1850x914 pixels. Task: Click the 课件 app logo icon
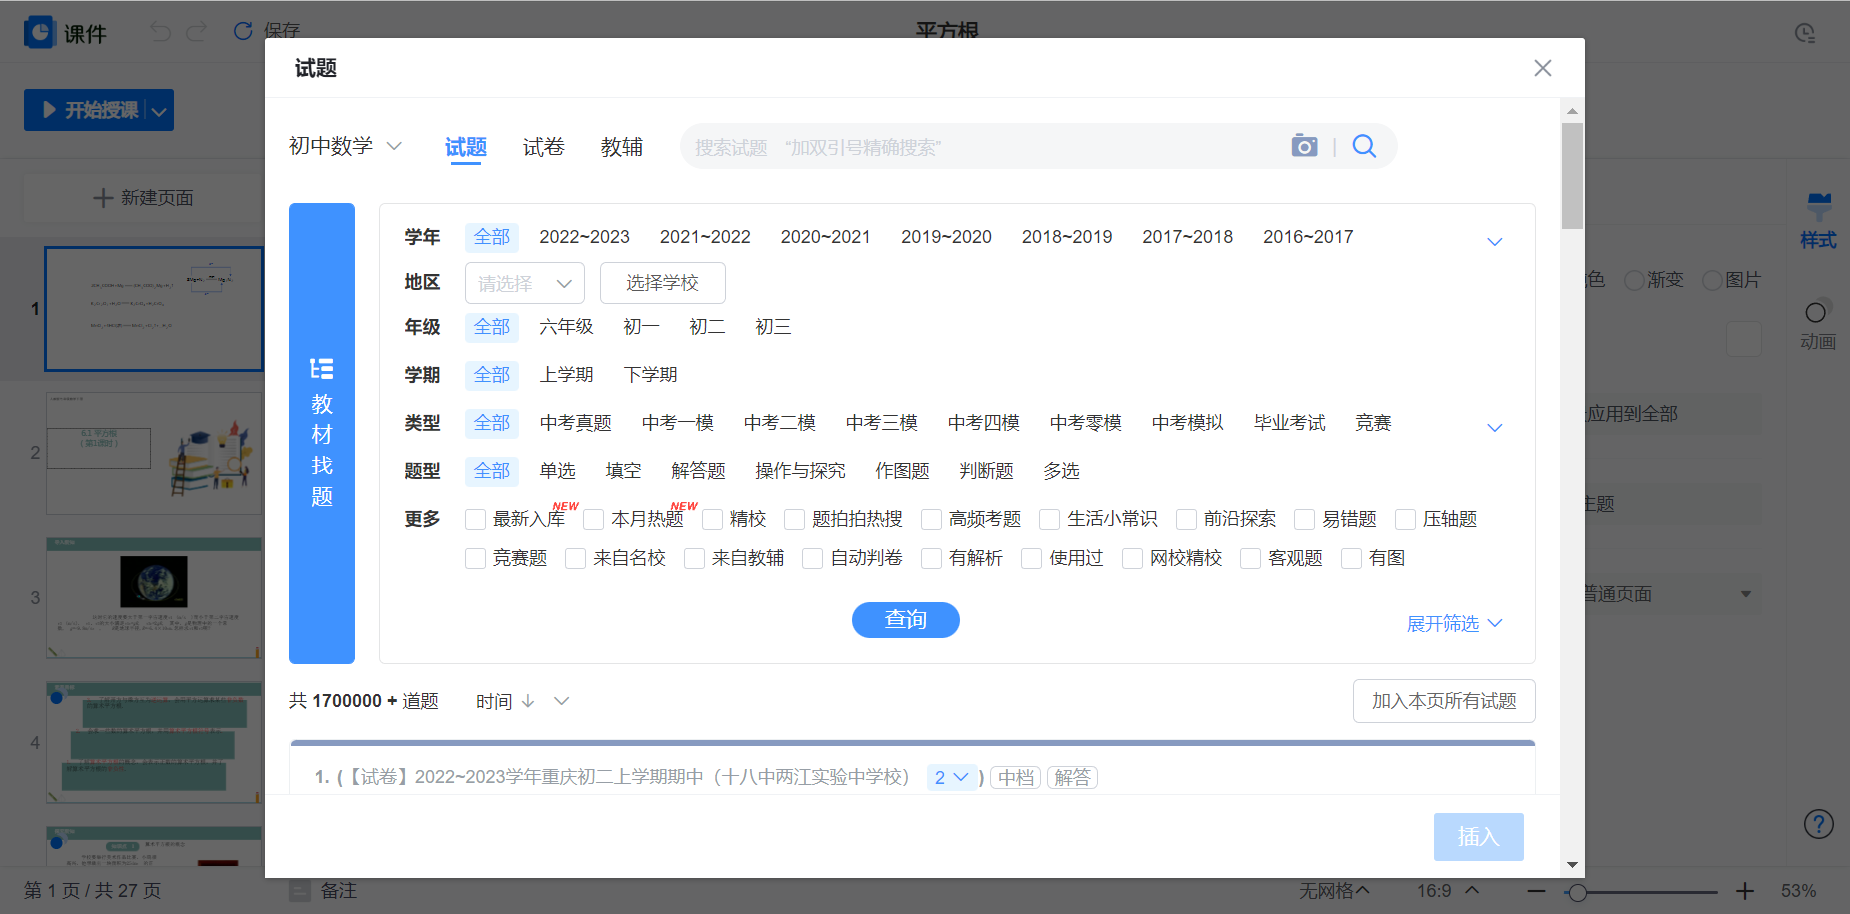point(39,32)
